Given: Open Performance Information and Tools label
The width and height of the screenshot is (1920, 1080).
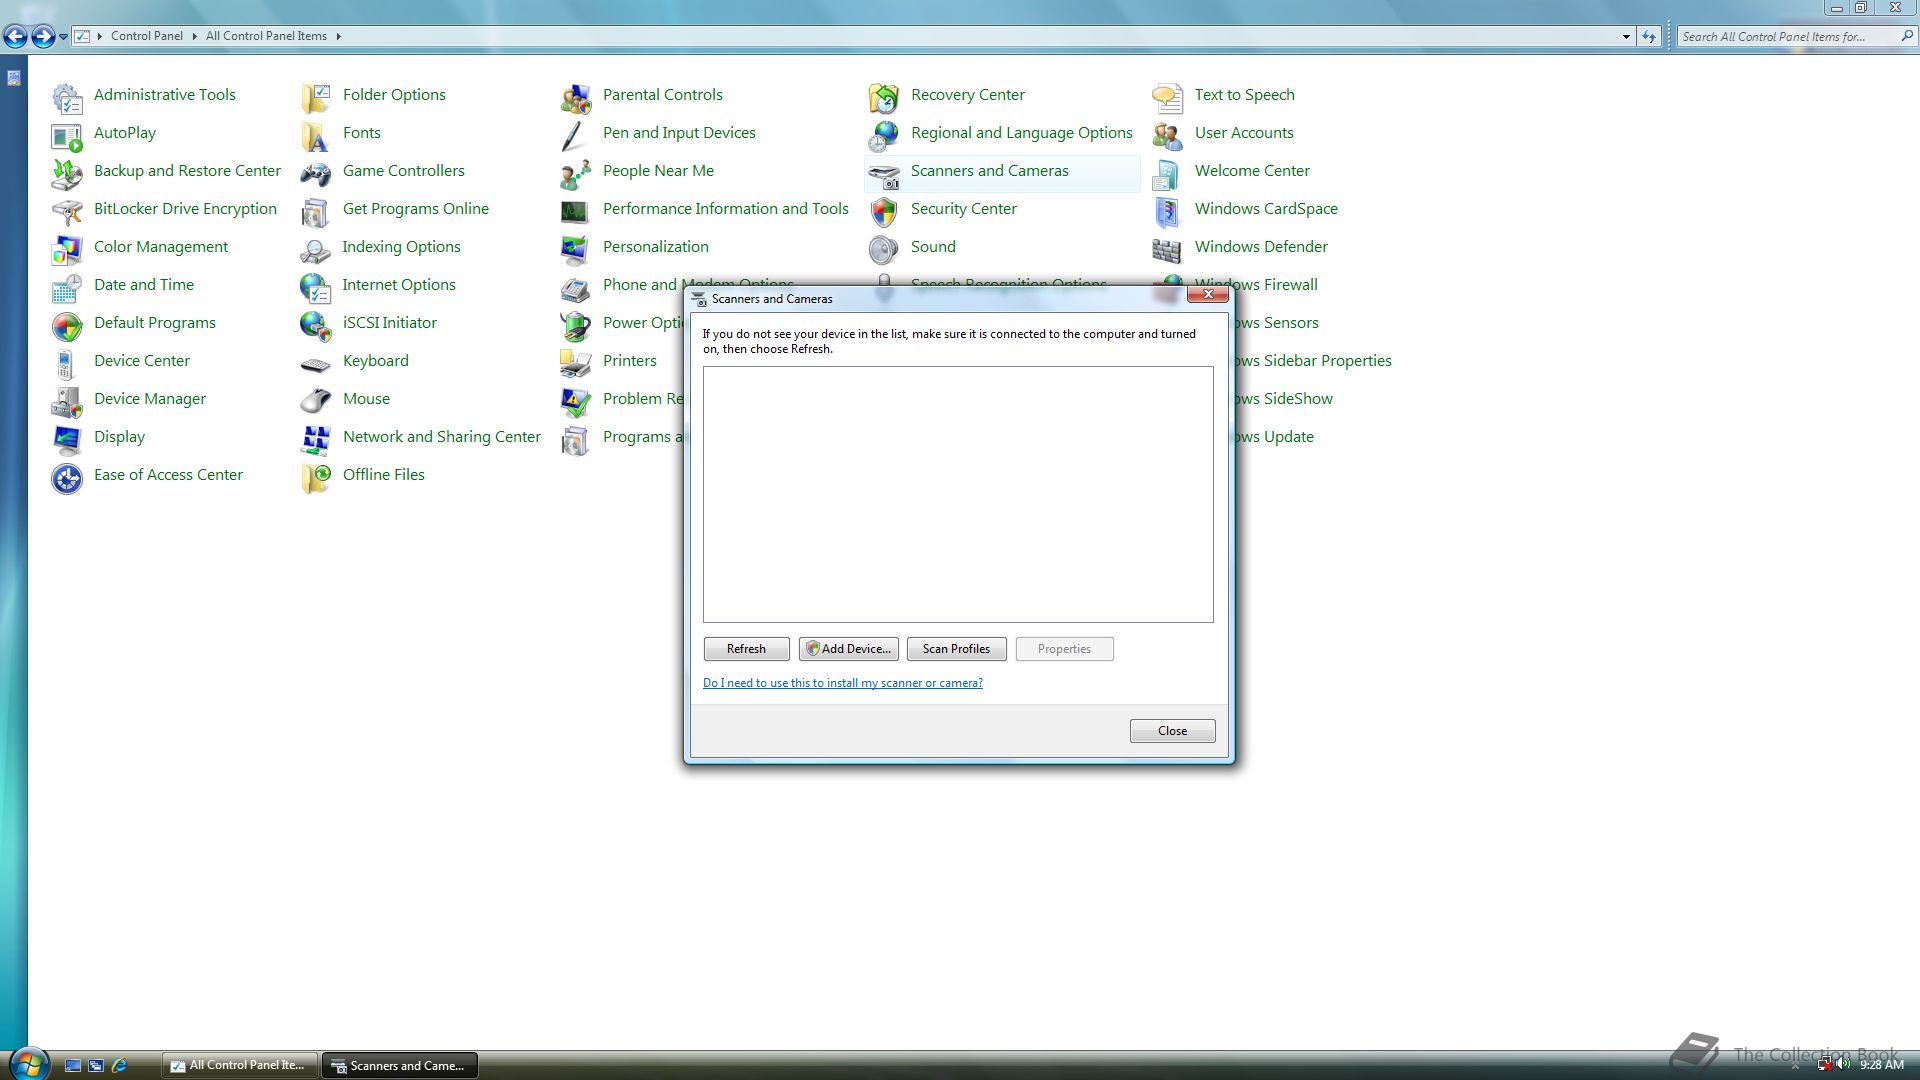Looking at the screenshot, I should (725, 209).
